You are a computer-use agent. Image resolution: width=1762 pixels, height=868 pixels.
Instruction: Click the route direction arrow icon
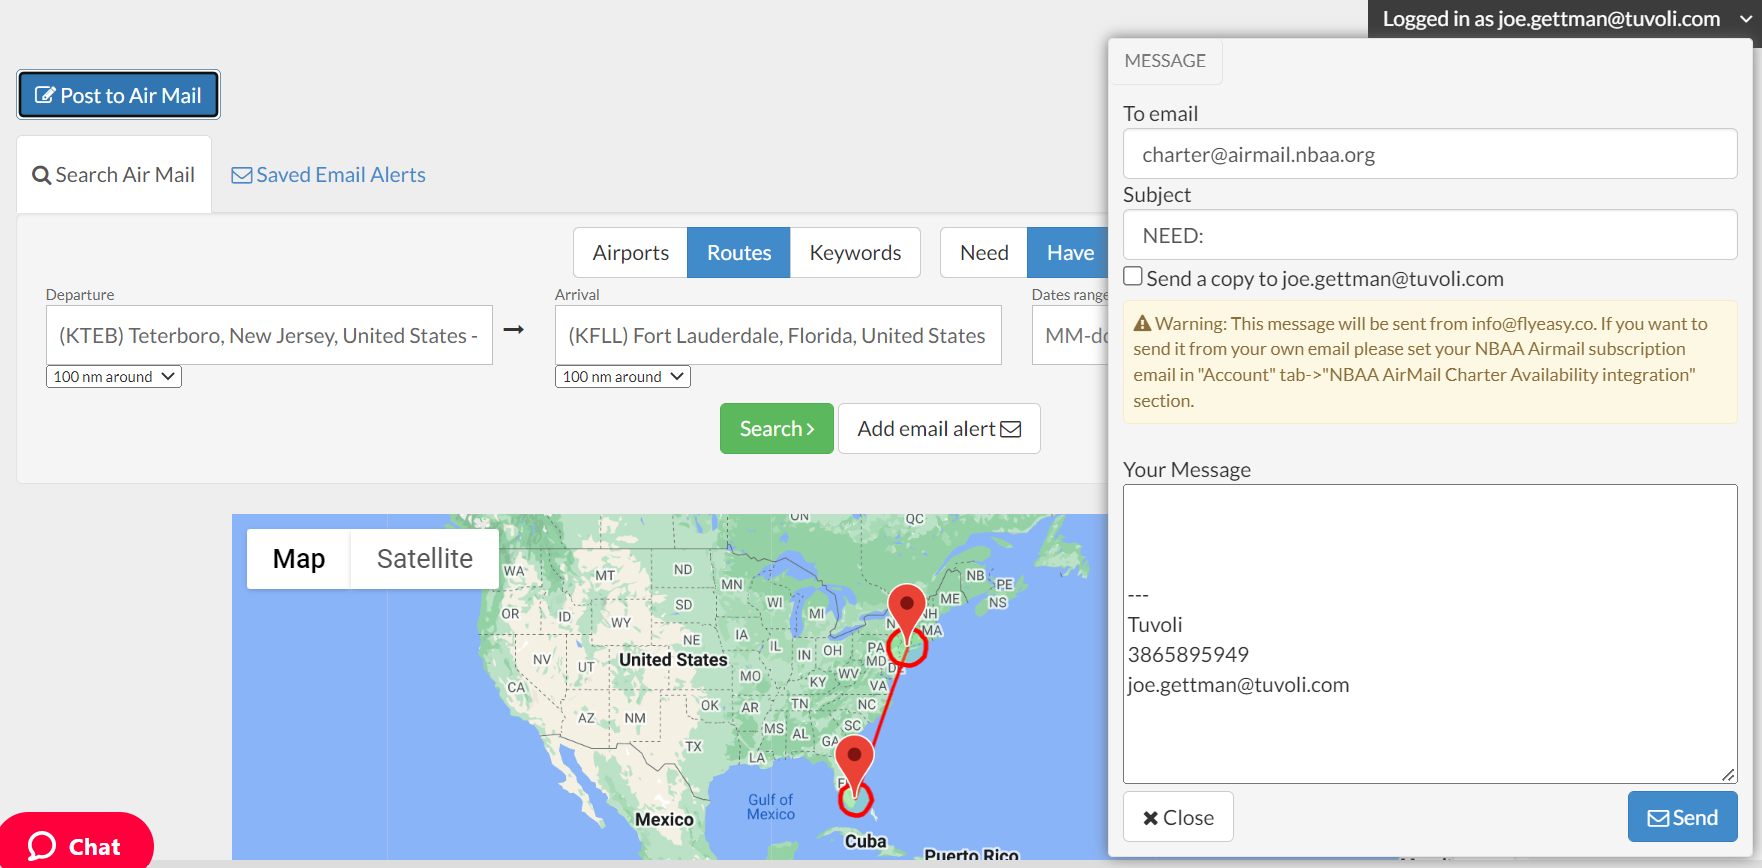513,330
